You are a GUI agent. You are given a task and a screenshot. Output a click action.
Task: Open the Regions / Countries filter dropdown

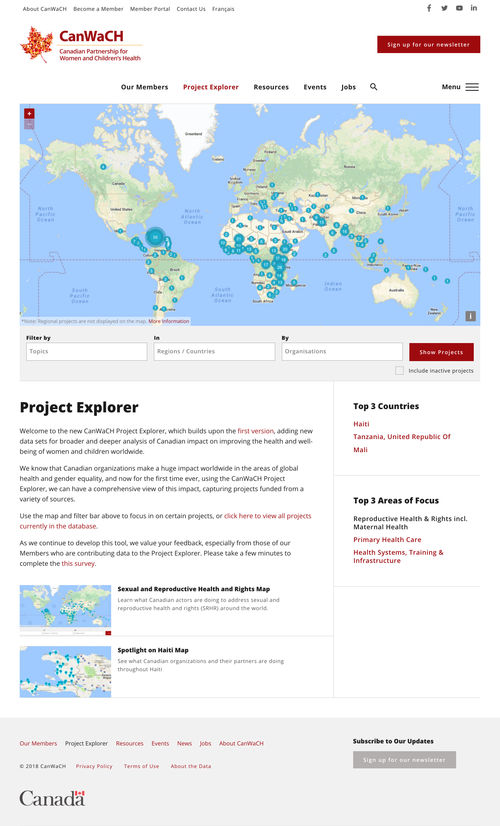[214, 352]
